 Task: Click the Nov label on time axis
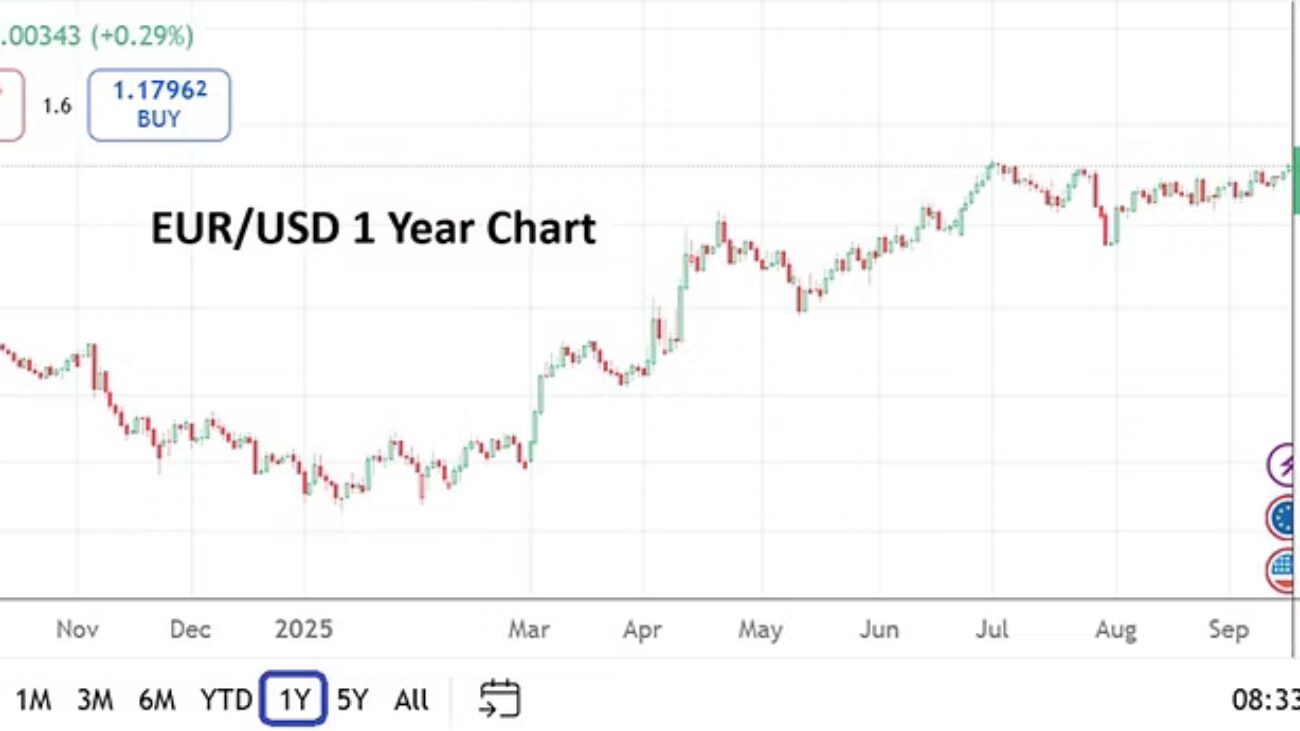77,630
